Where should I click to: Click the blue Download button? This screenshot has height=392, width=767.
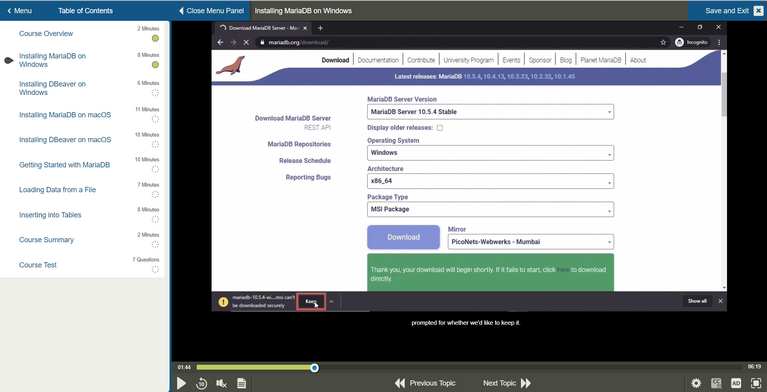[404, 237]
